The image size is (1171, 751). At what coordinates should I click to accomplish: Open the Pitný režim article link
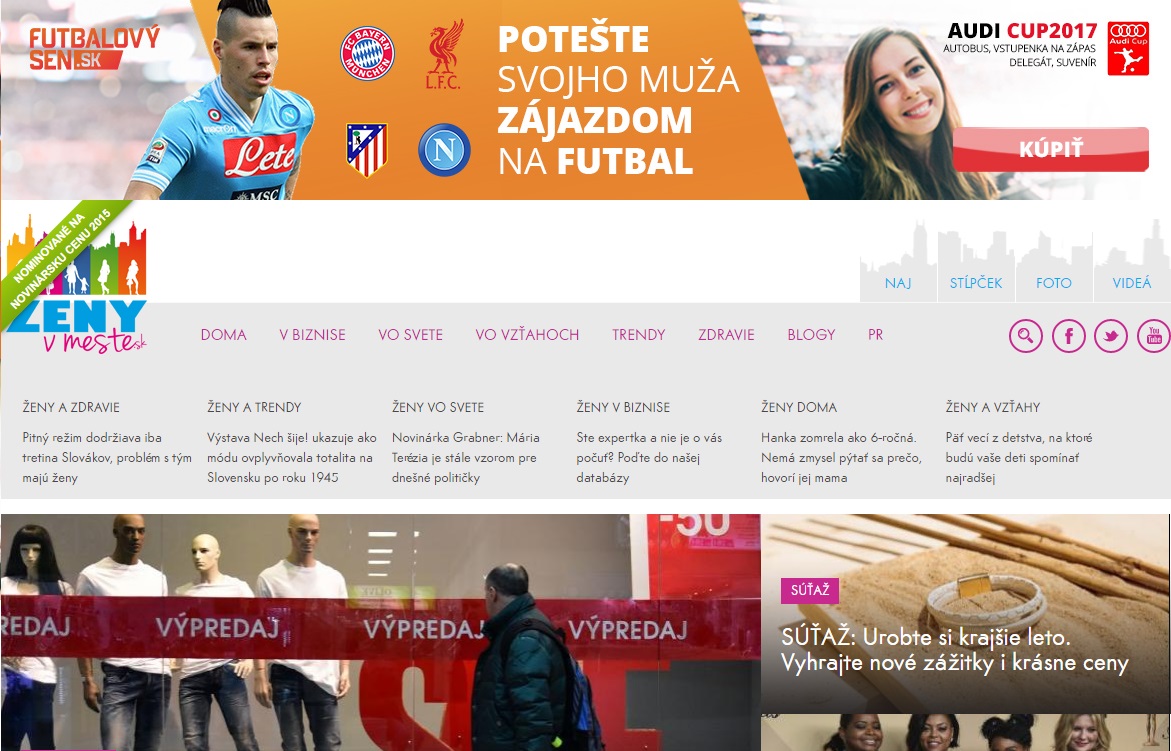tap(107, 458)
